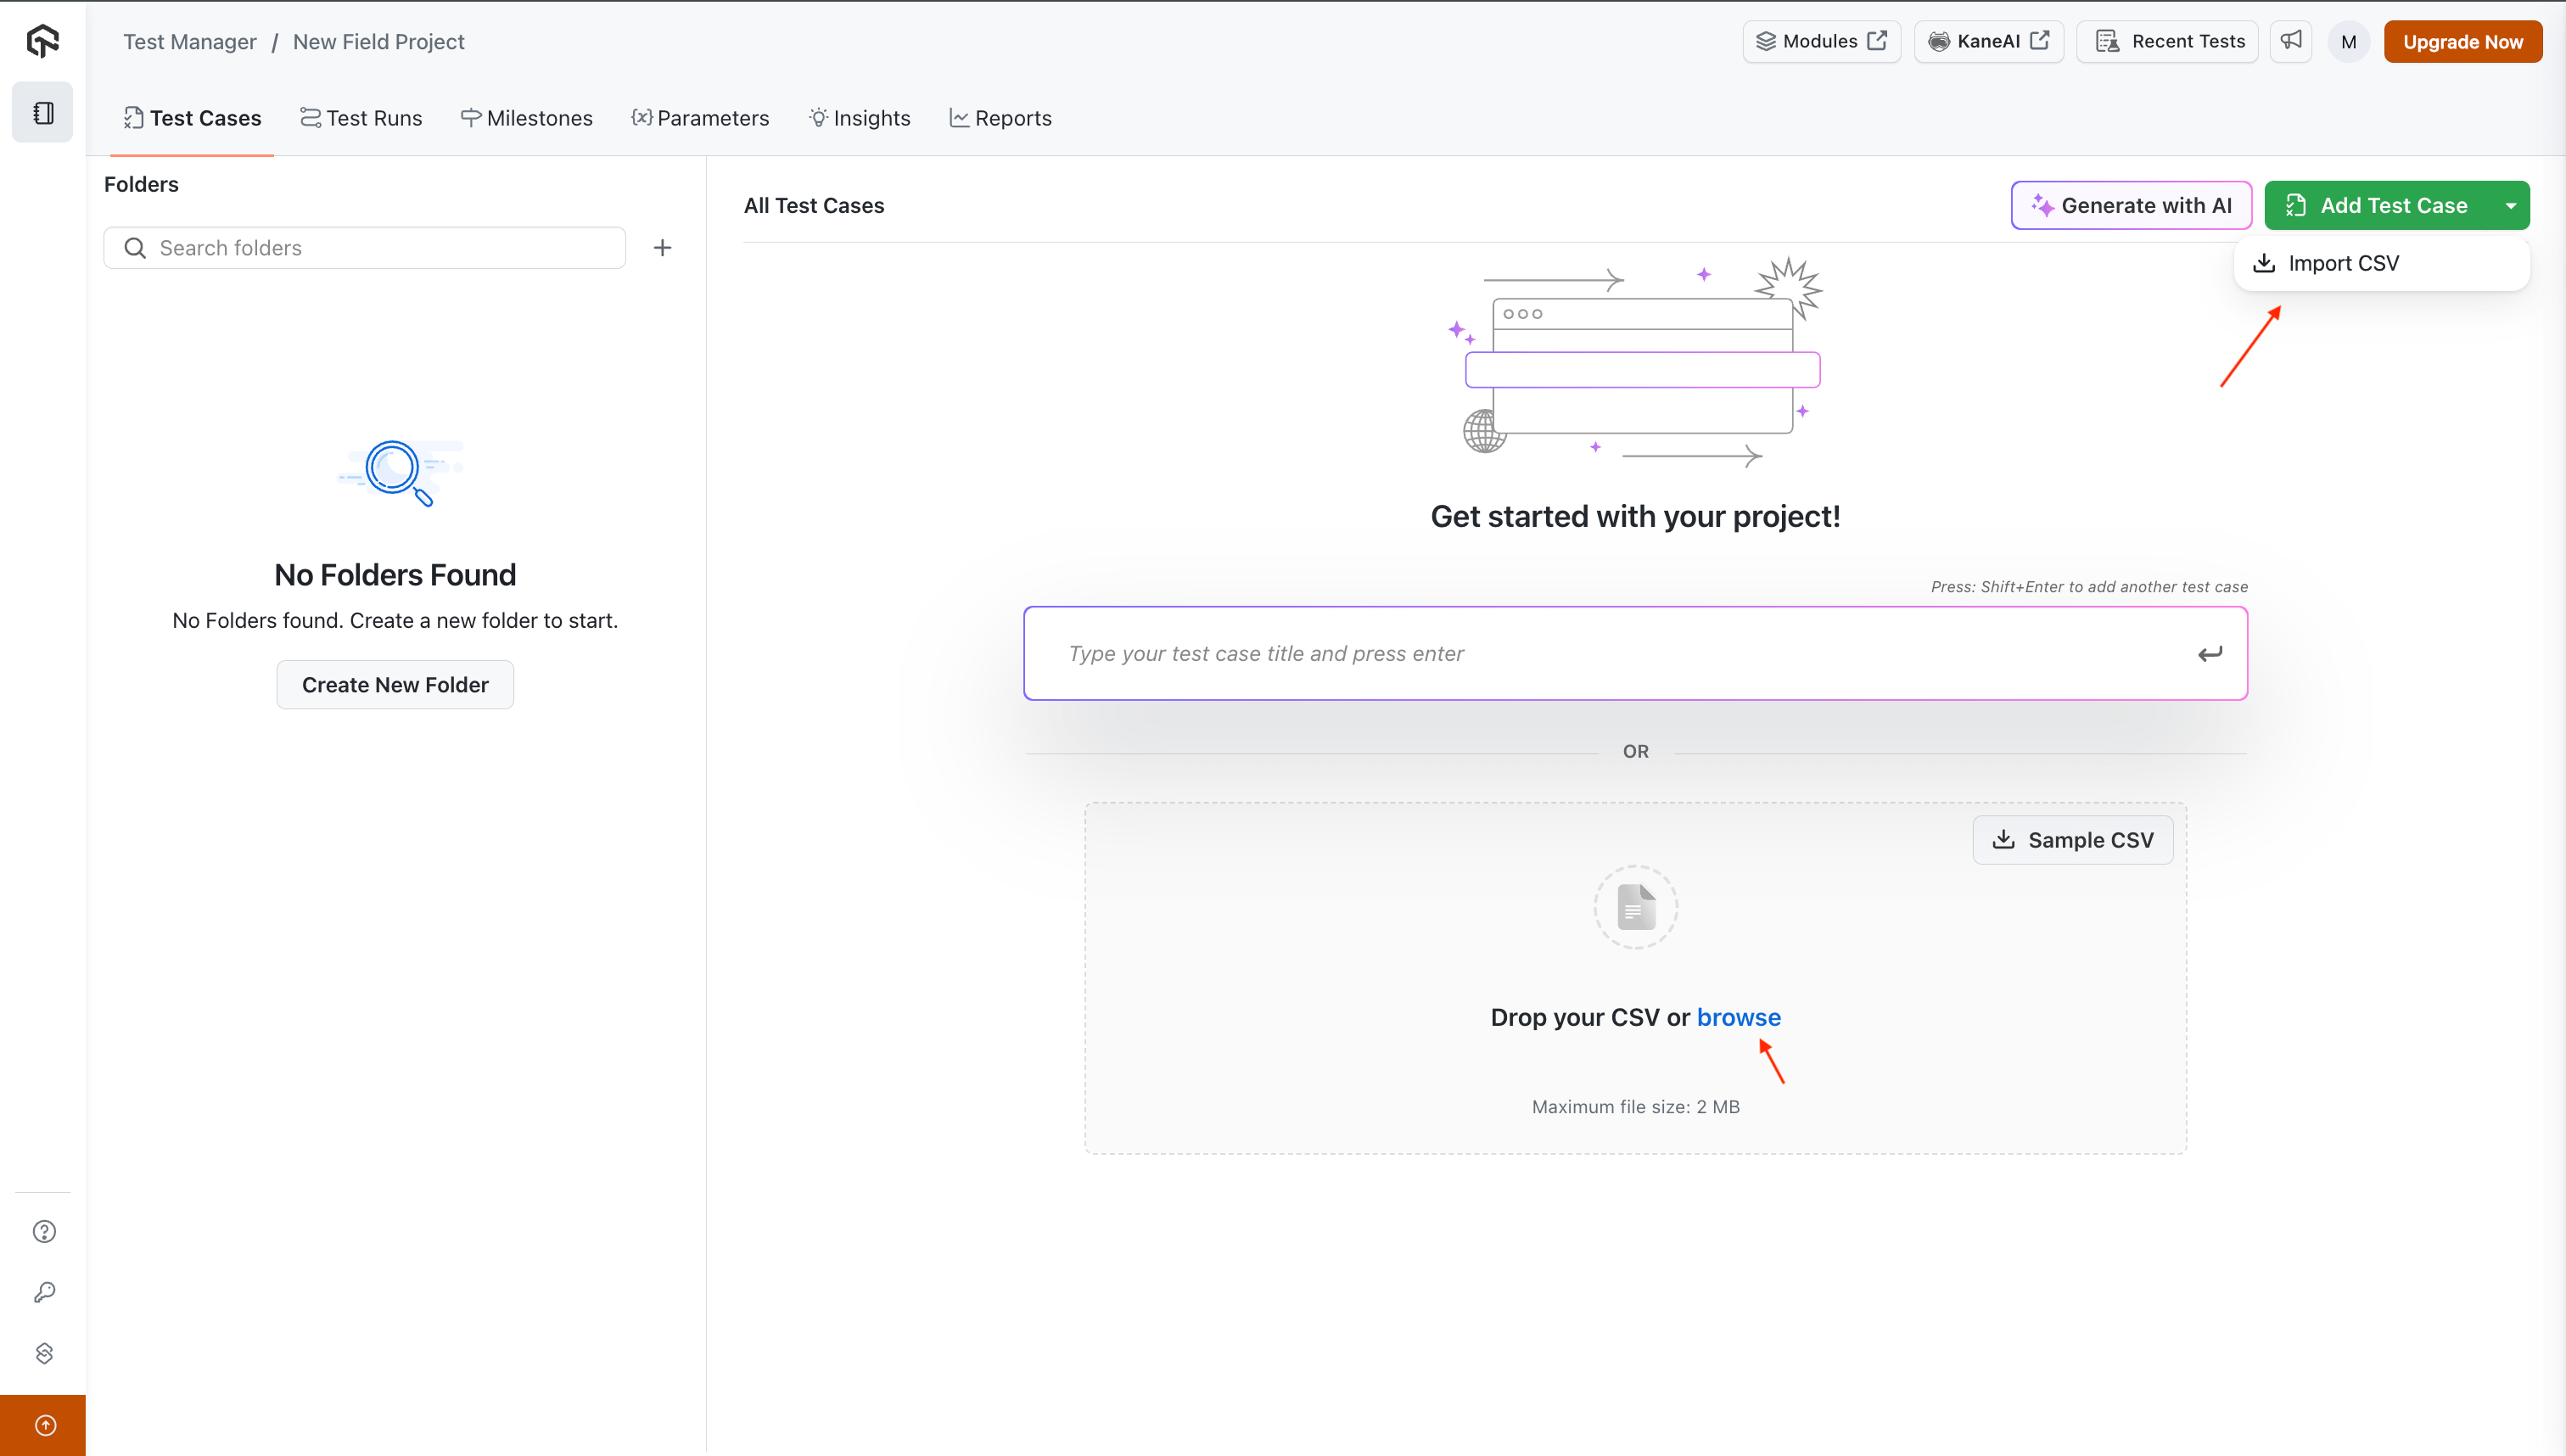Open the Insights tab
The image size is (2566, 1456).
(859, 118)
